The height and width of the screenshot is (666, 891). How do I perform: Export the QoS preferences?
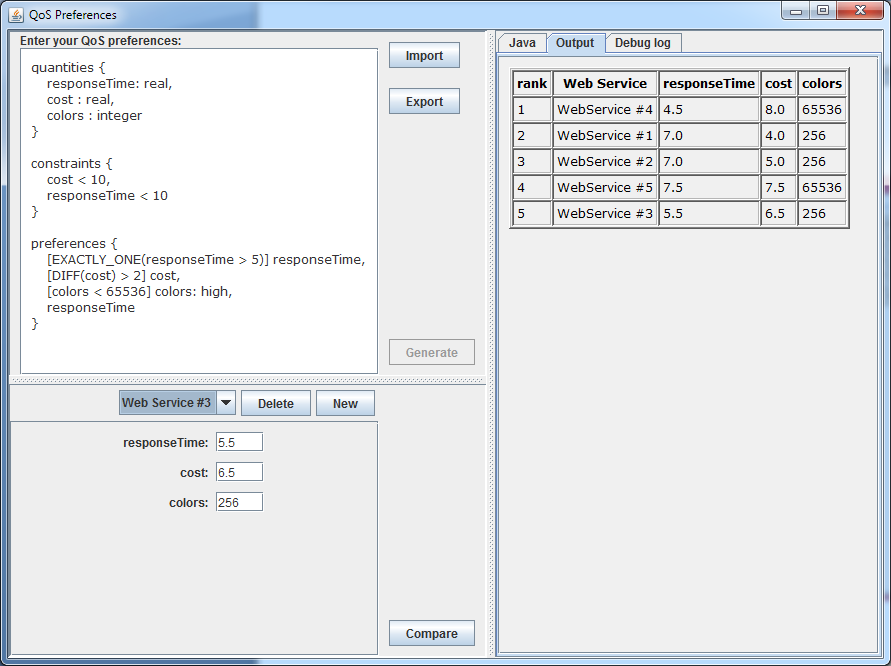tap(424, 101)
